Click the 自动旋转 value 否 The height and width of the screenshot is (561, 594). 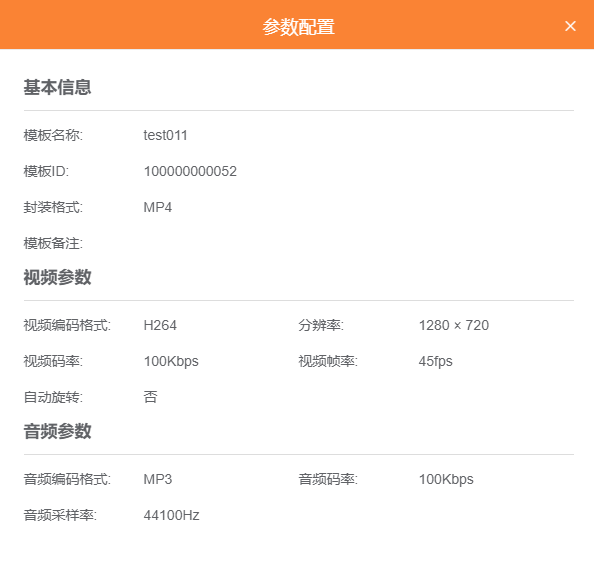150,397
